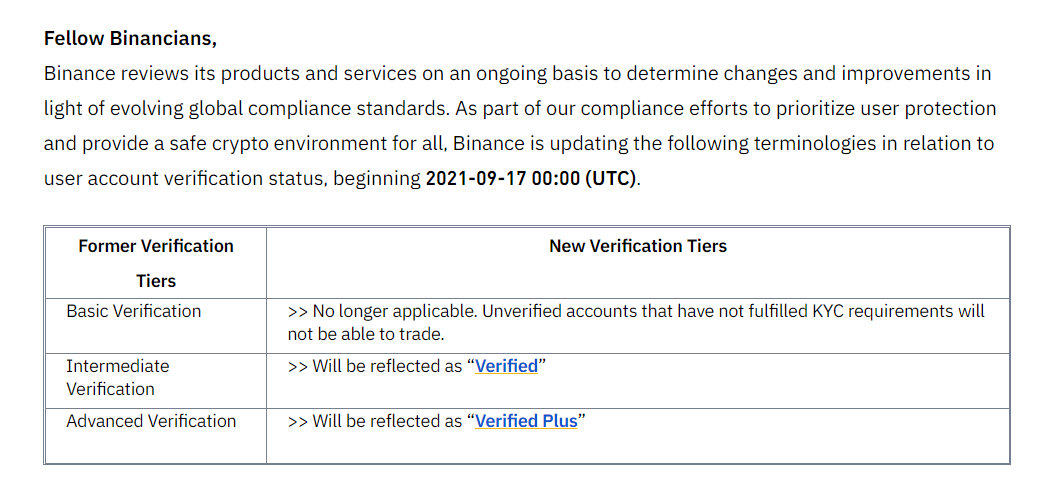Viewport: 1046px width, 500px height.
Task: Follow the "Verified Plus" link
Action: 526,421
